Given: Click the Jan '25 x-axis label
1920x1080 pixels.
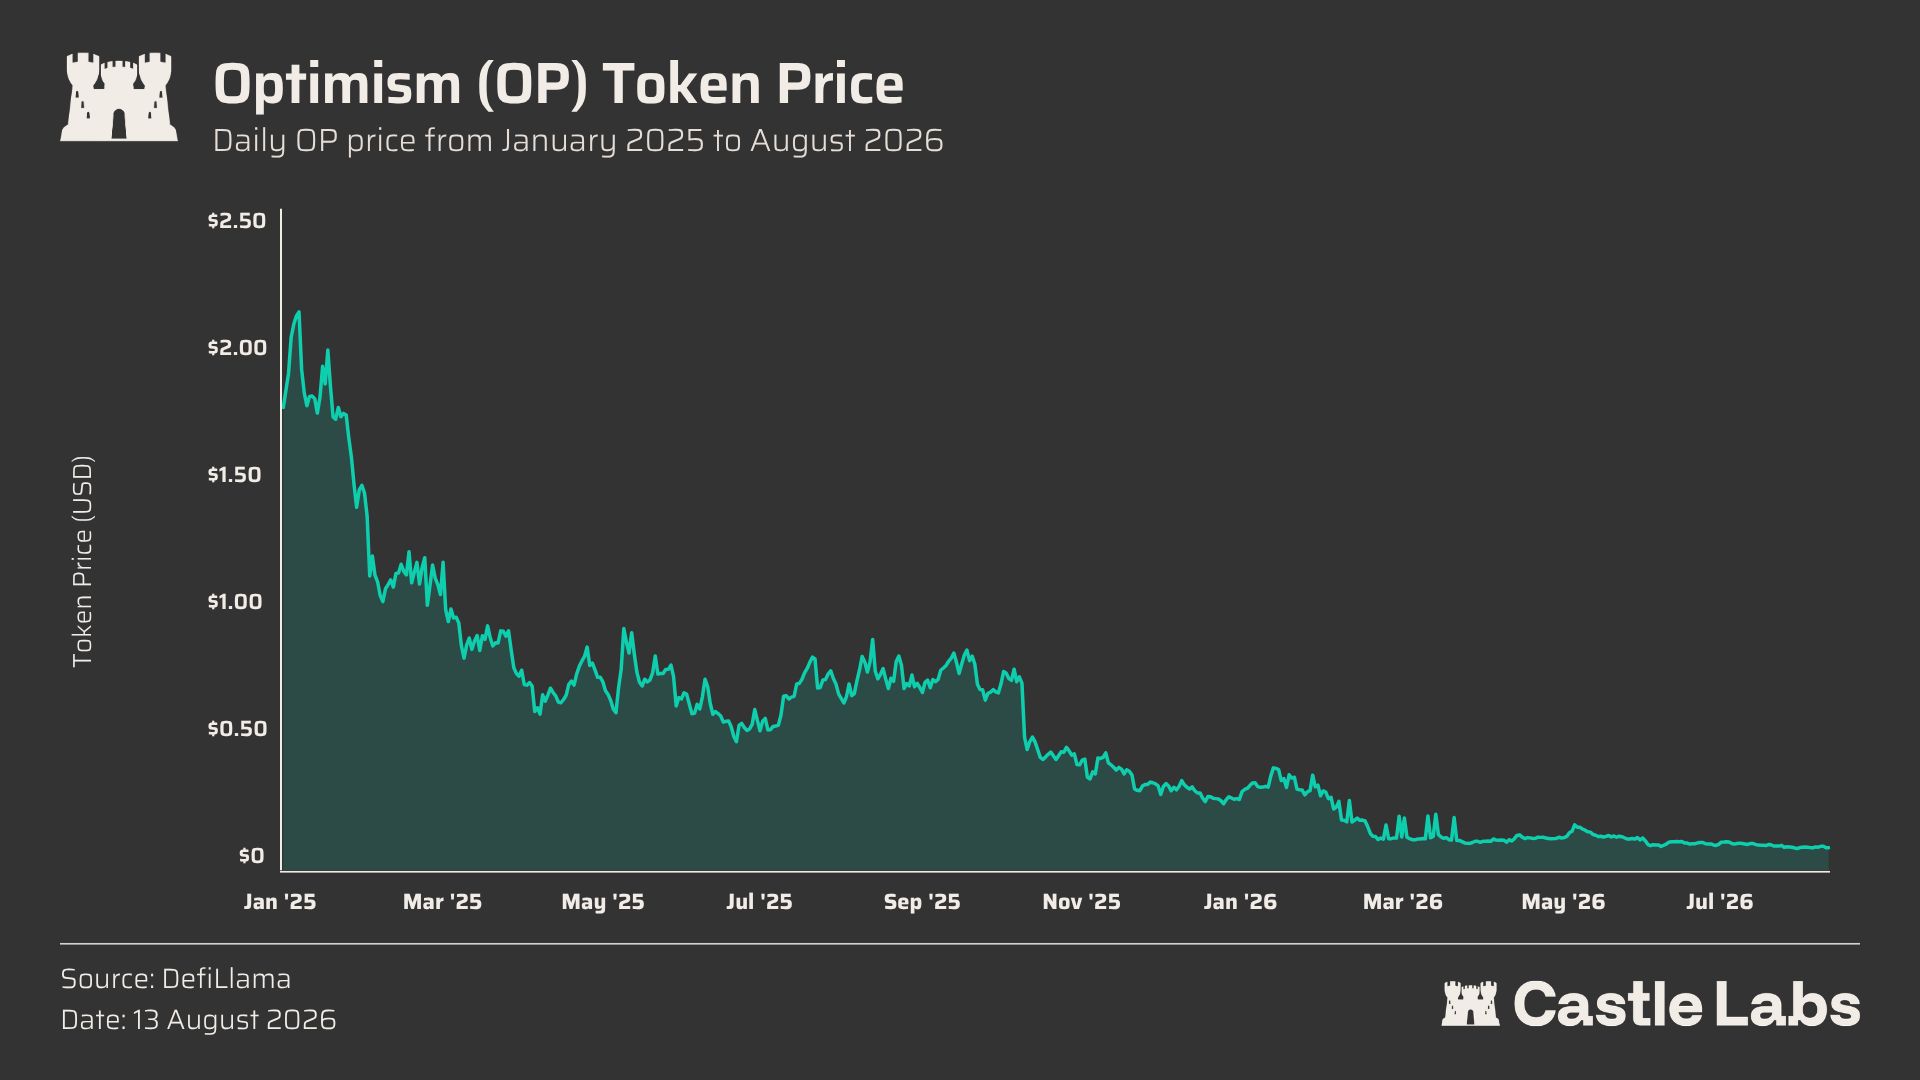Looking at the screenshot, I should [280, 902].
